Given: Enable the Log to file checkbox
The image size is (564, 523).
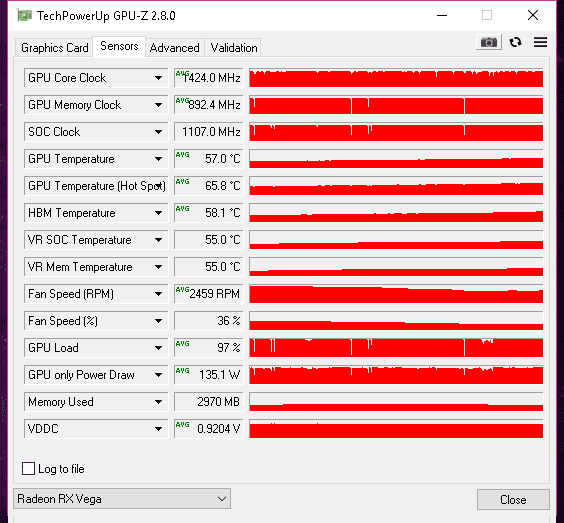Looking at the screenshot, I should [x=28, y=469].
